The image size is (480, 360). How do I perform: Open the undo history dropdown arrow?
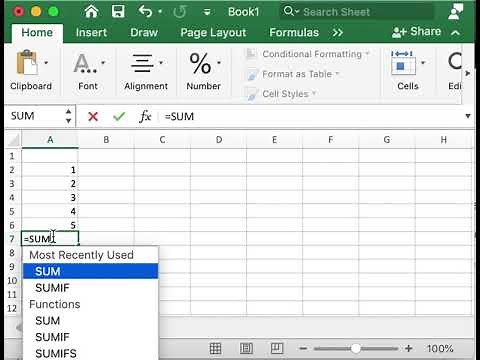tap(160, 12)
